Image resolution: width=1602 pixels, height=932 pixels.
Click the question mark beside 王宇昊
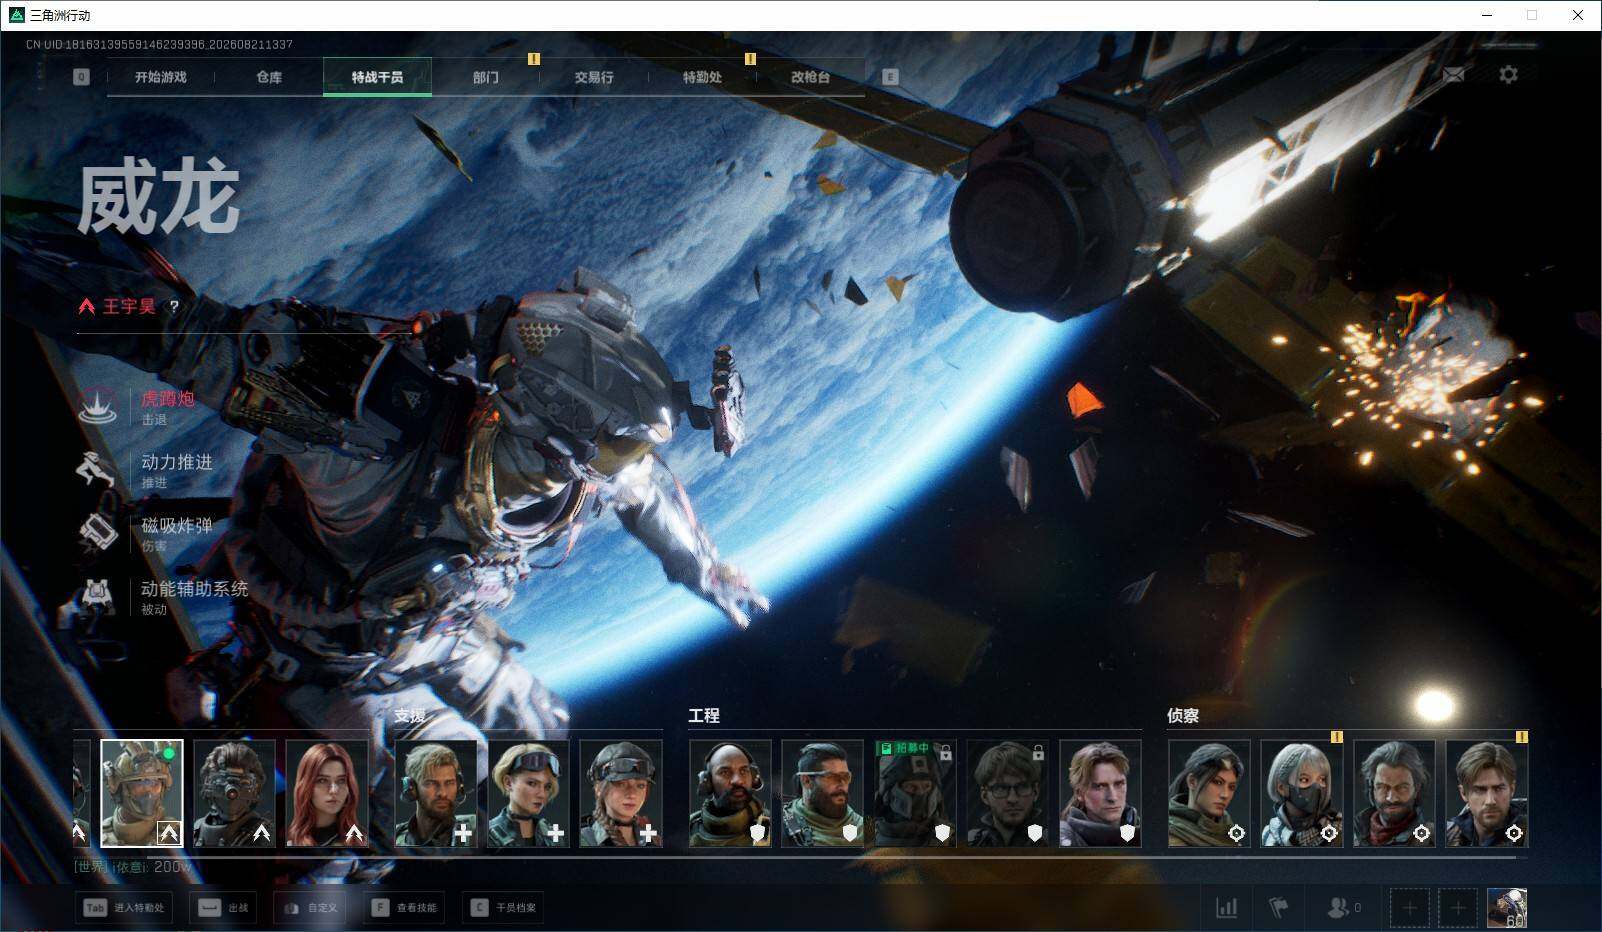174,307
